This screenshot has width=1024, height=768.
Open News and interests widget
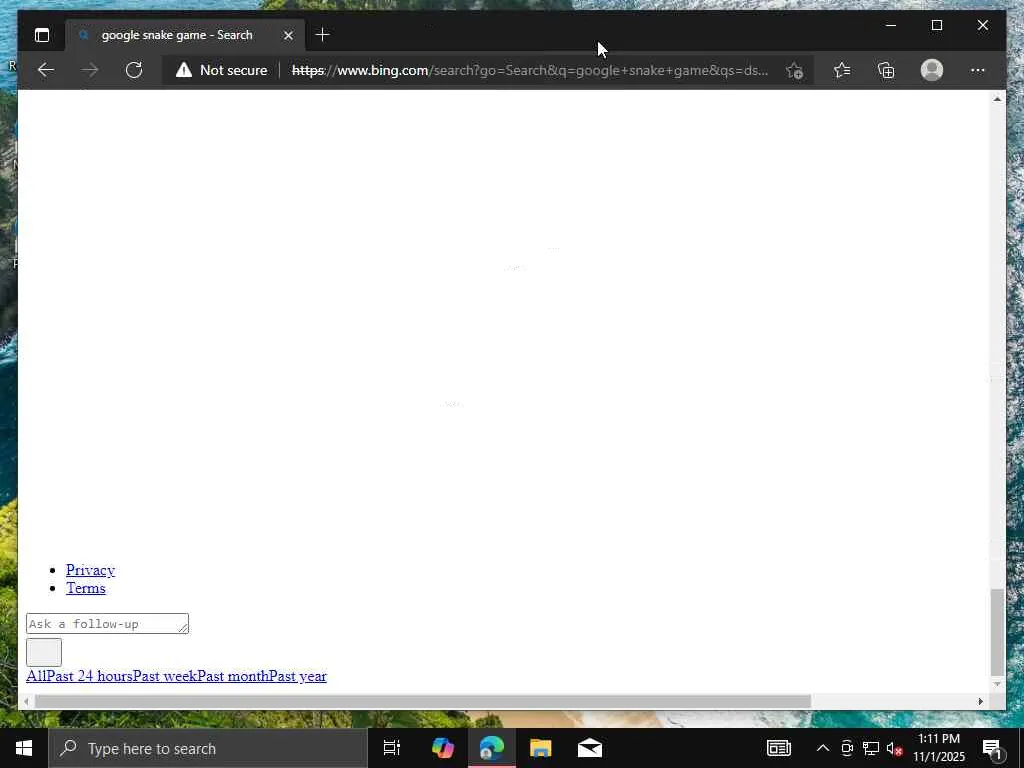[778, 748]
